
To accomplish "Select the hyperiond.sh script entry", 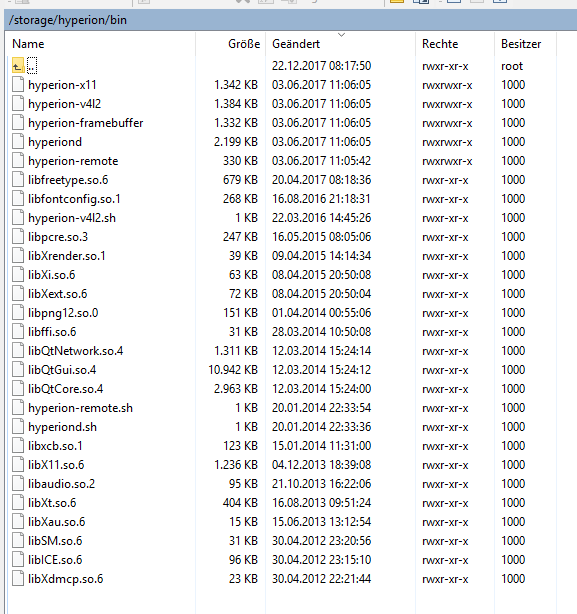I will (63, 427).
